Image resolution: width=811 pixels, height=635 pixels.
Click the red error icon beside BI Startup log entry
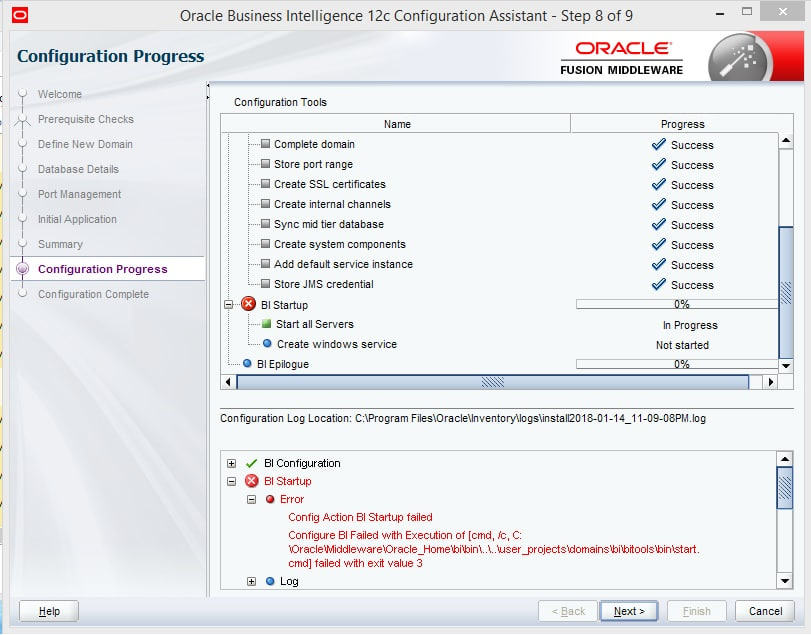click(252, 481)
